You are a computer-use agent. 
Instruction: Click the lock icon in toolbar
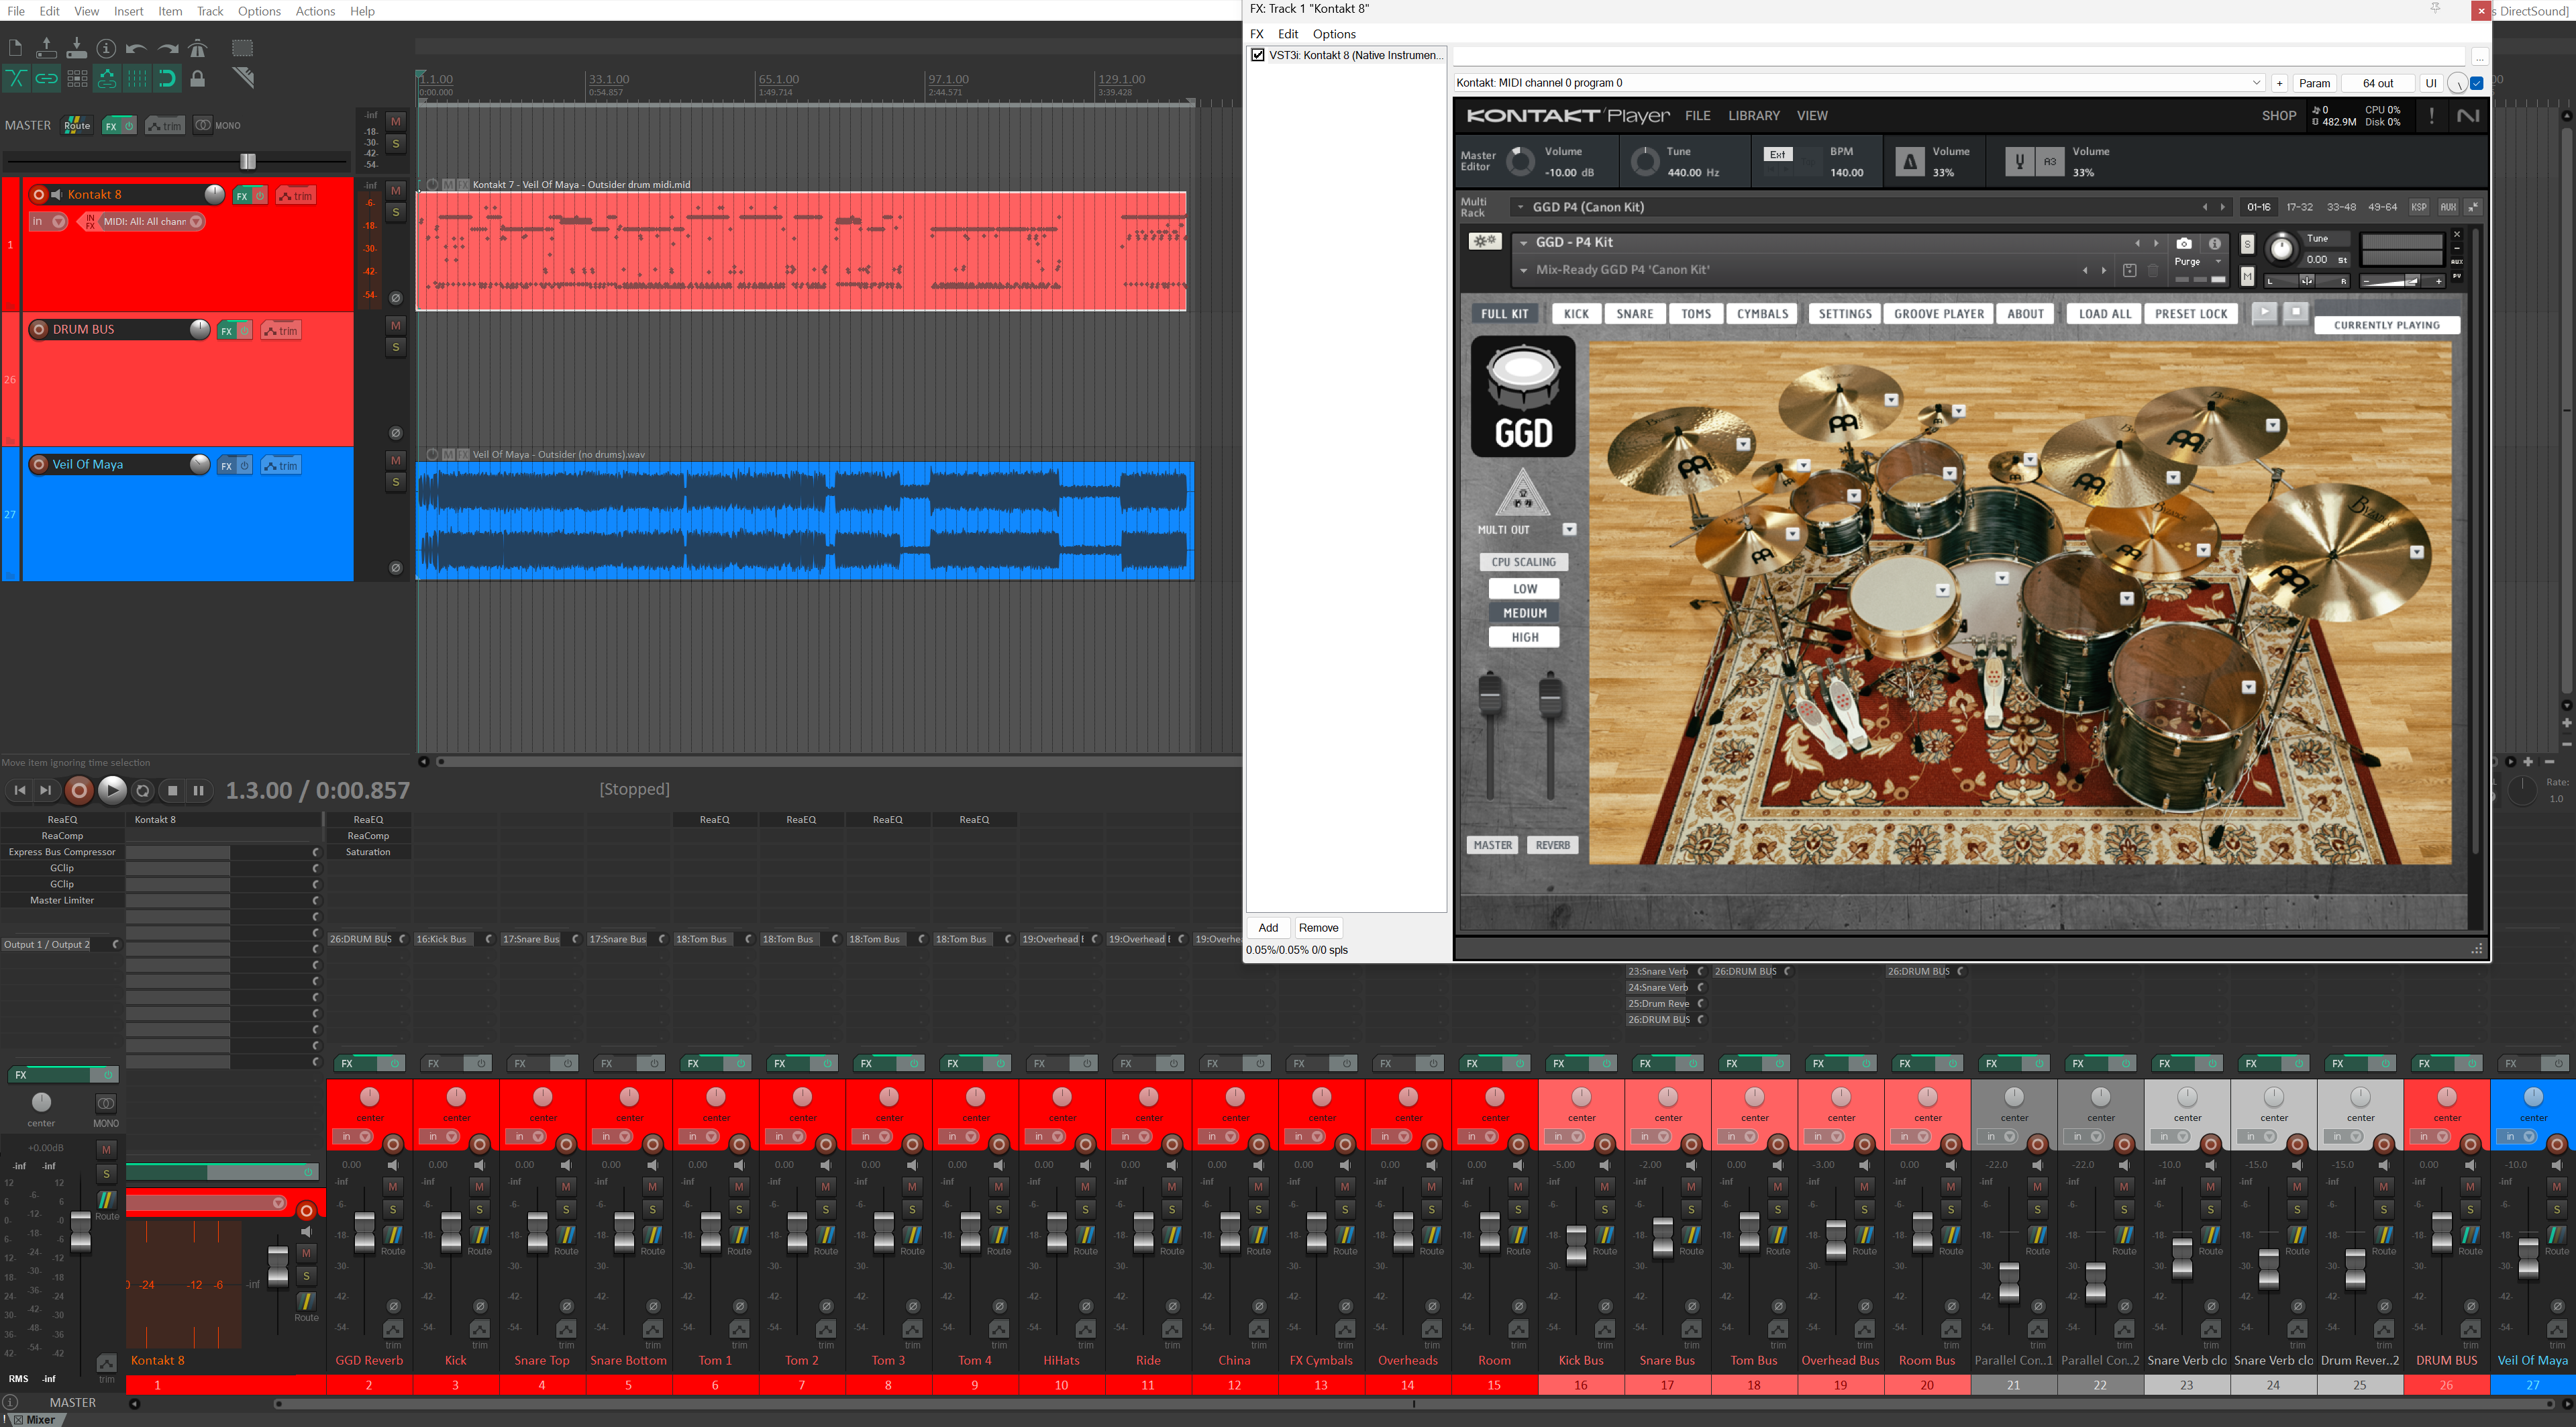coord(198,78)
